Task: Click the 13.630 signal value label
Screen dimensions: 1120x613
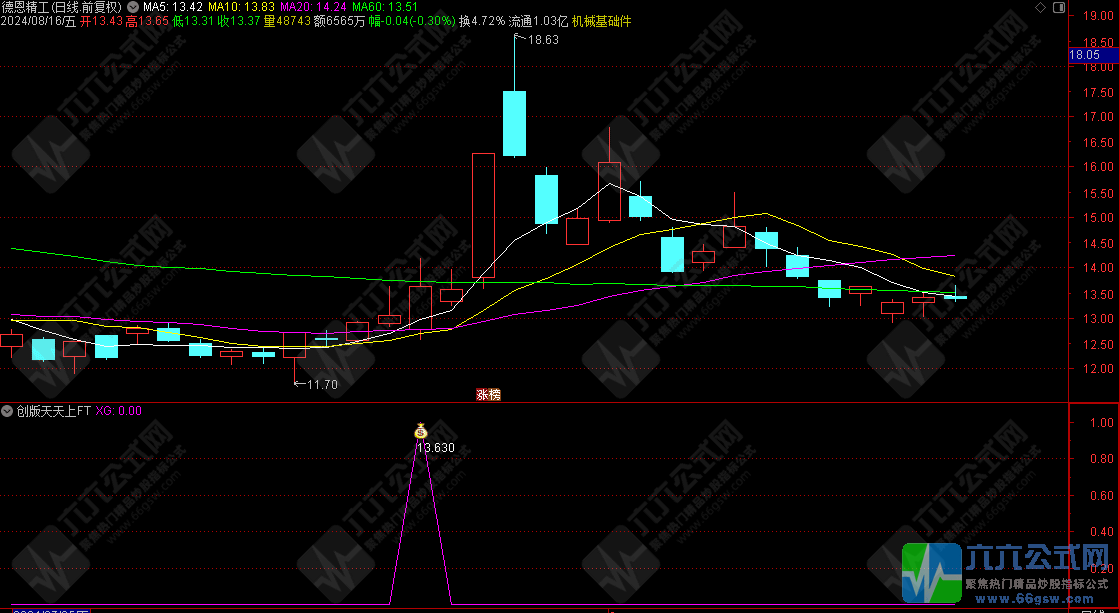Action: [x=436, y=448]
